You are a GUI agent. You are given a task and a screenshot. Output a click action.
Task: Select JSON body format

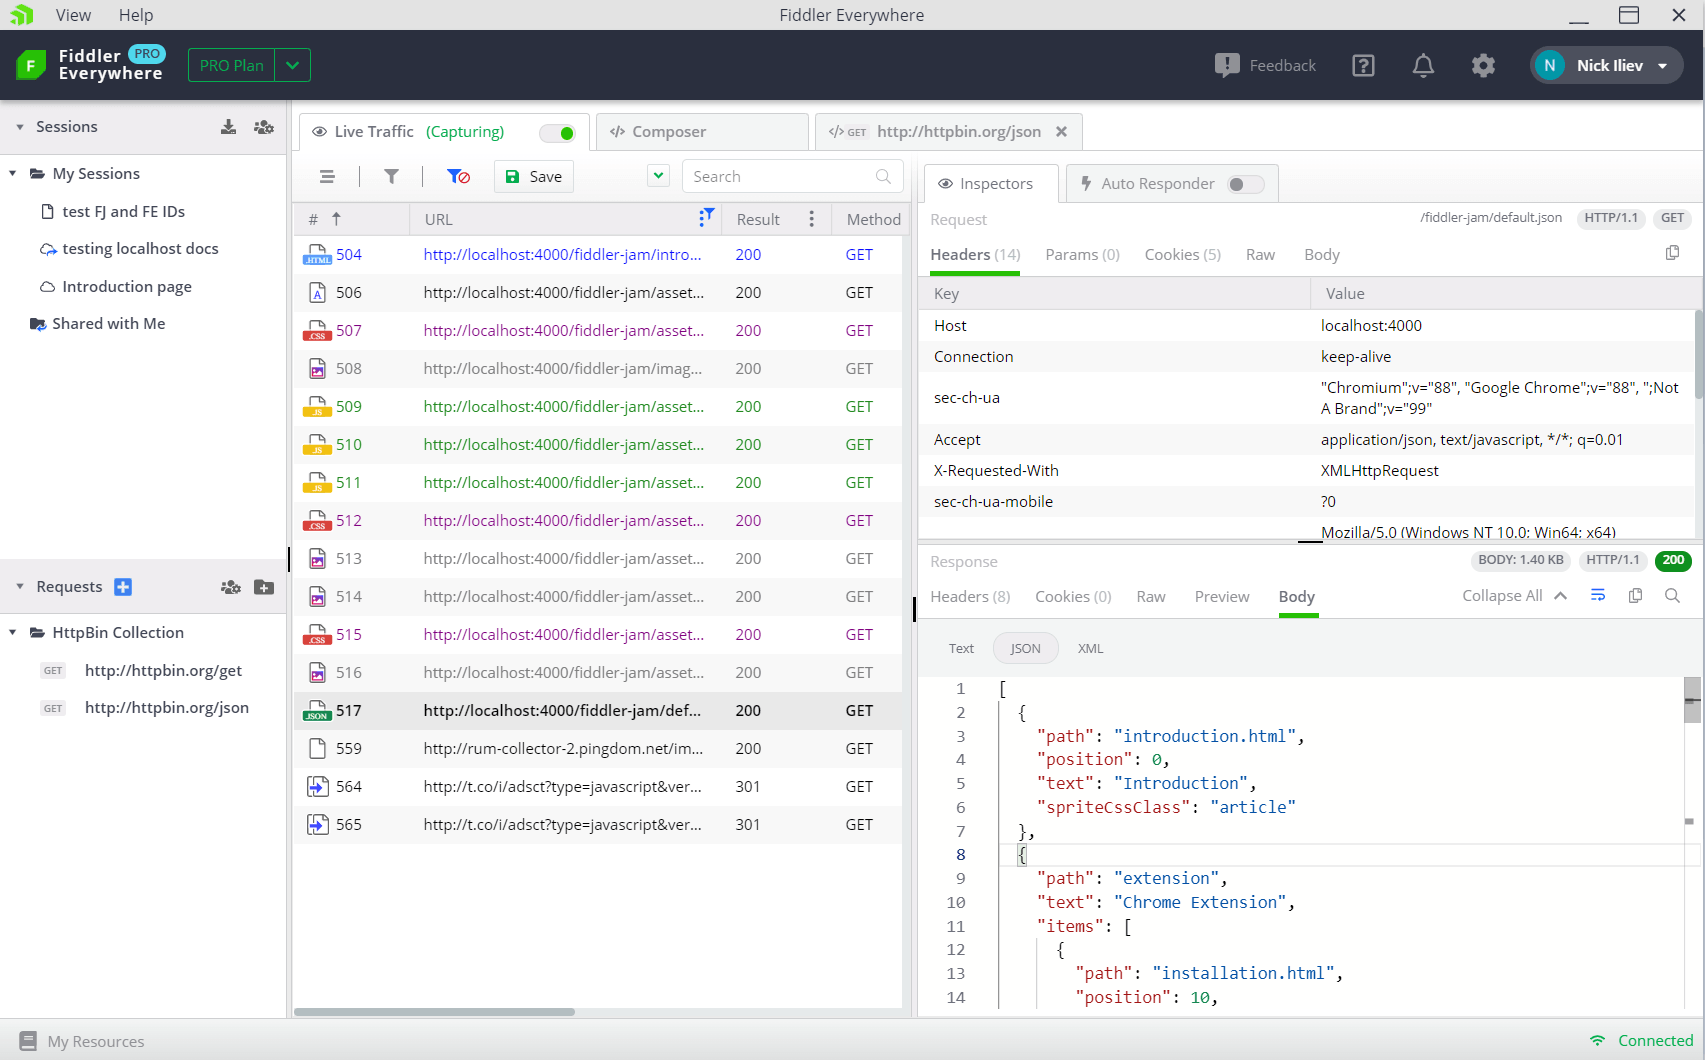coord(1025,649)
